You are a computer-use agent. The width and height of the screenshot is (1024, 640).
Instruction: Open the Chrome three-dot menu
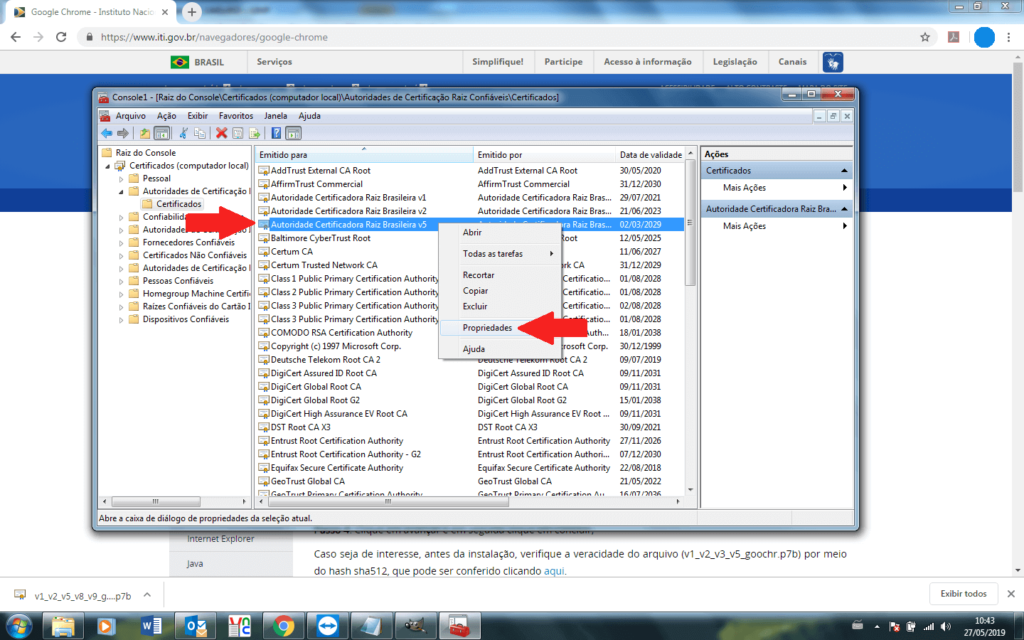tap(1009, 37)
